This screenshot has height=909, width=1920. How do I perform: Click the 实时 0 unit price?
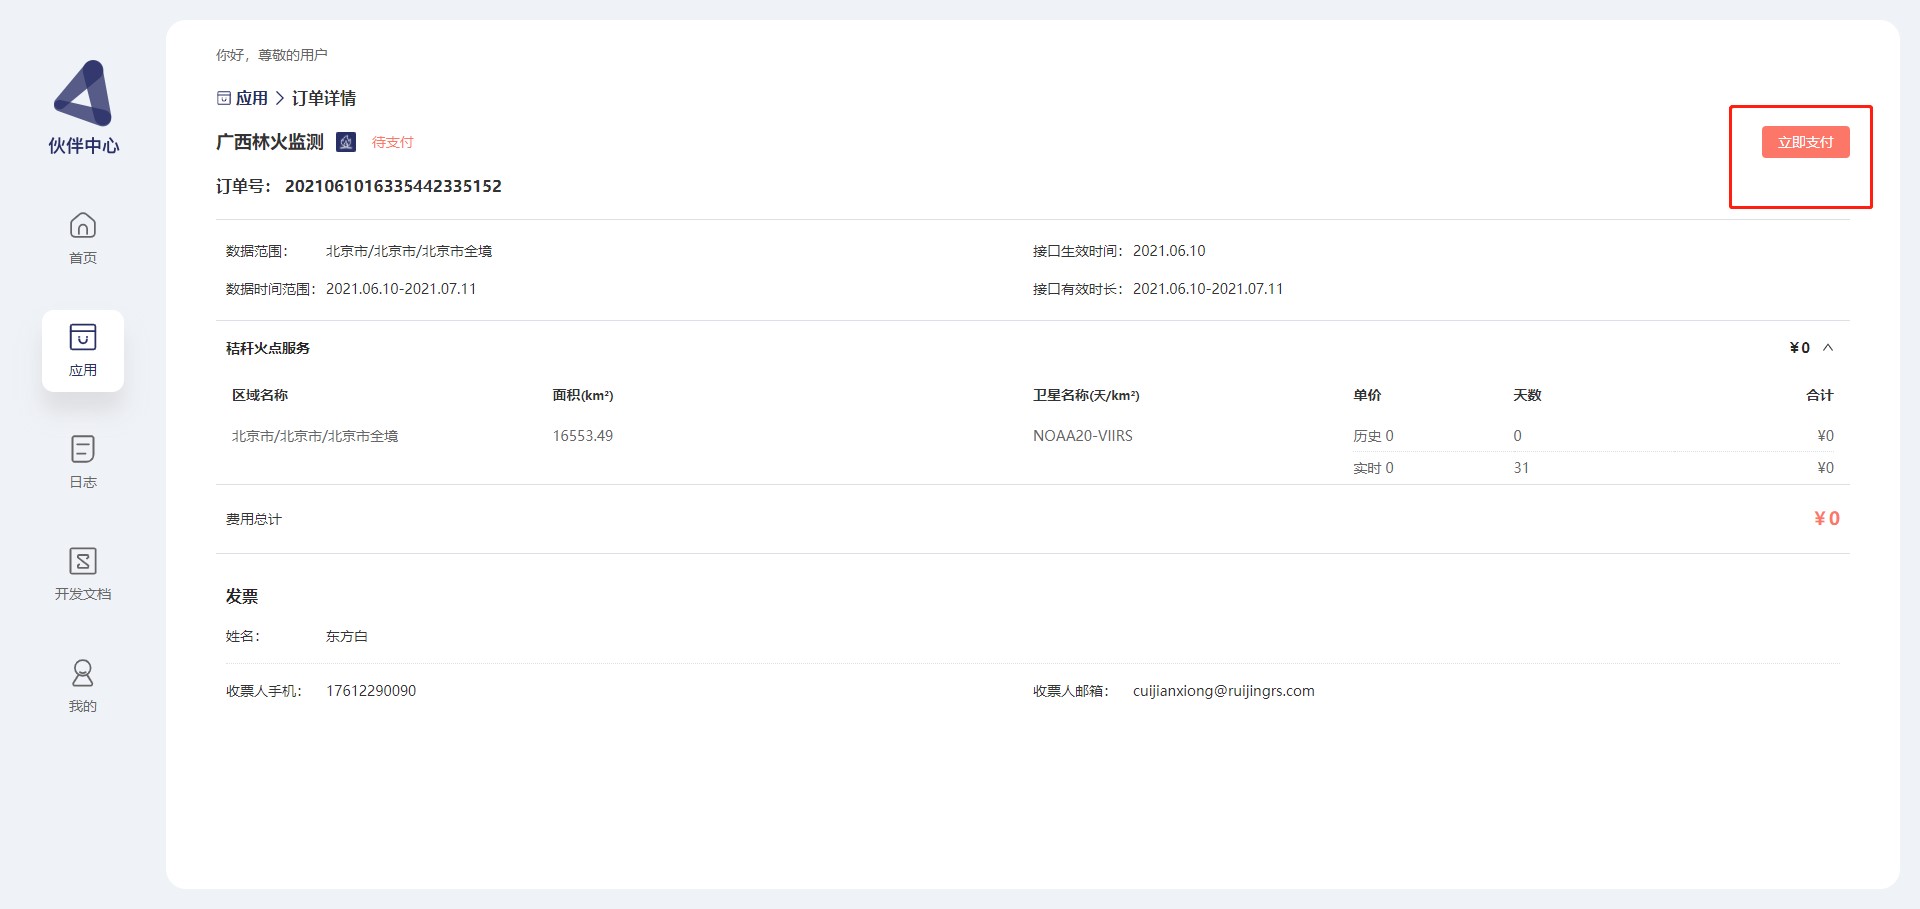tap(1373, 468)
